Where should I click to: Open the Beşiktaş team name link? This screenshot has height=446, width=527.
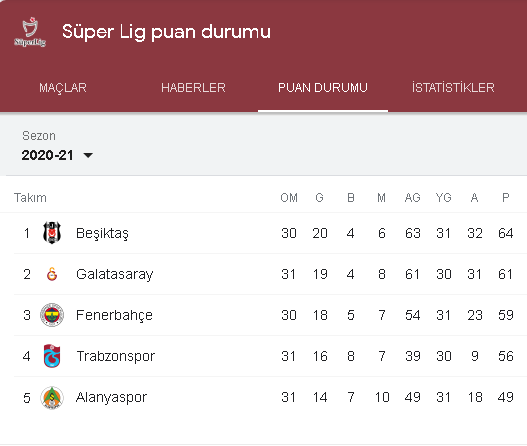(102, 233)
